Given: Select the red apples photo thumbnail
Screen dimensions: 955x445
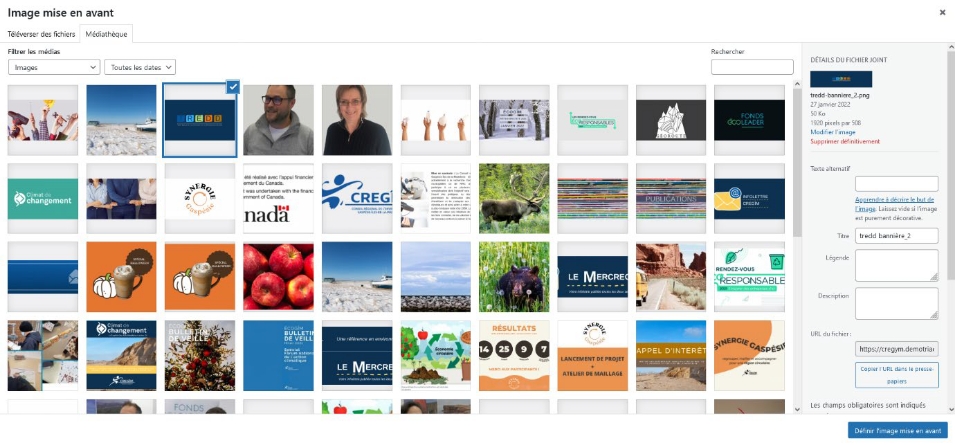Looking at the screenshot, I should (278, 277).
